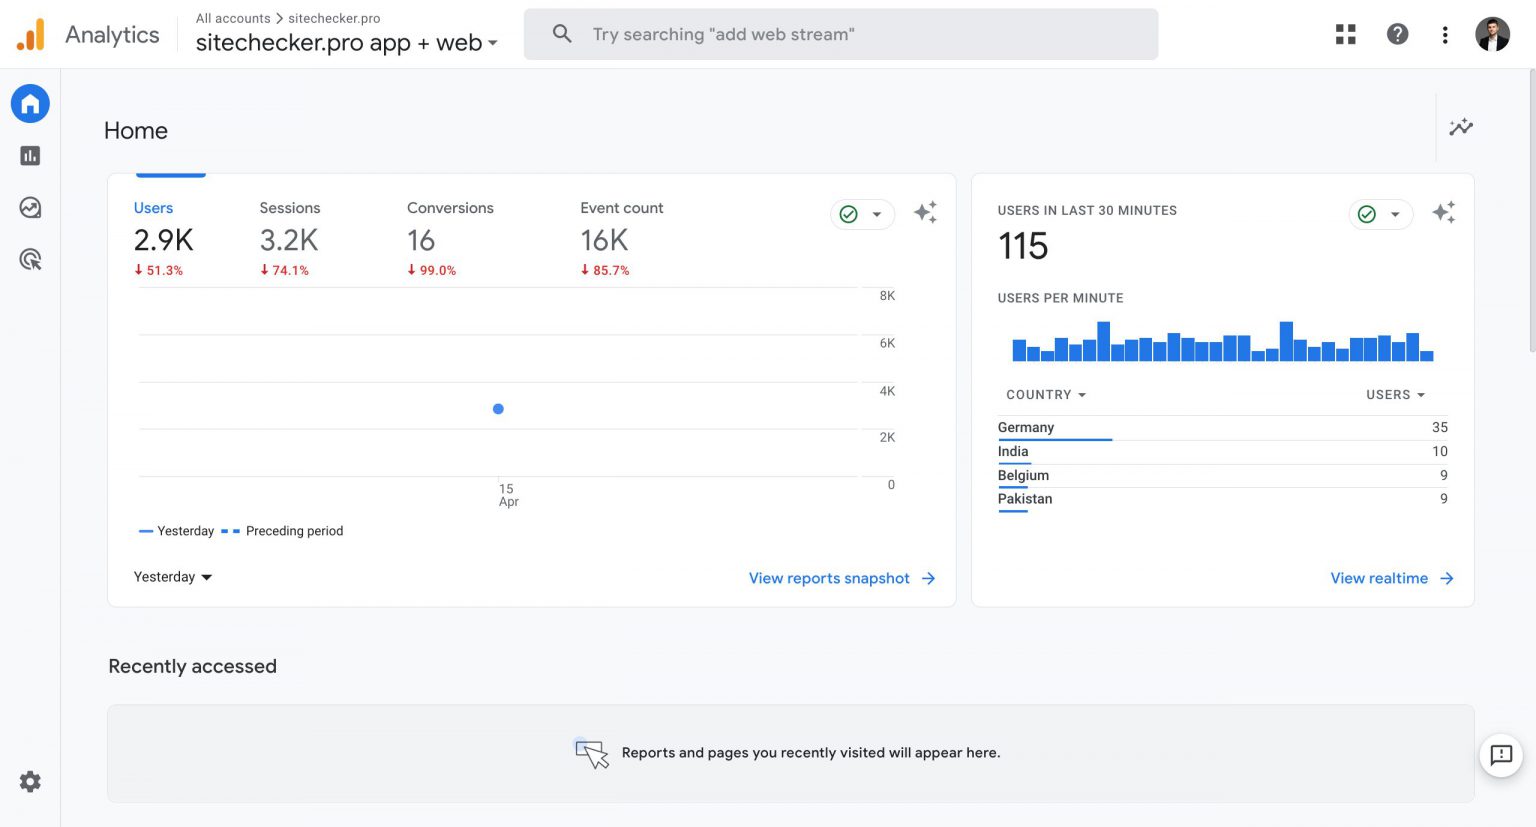Open the Yesterday date range dropdown

[172, 577]
